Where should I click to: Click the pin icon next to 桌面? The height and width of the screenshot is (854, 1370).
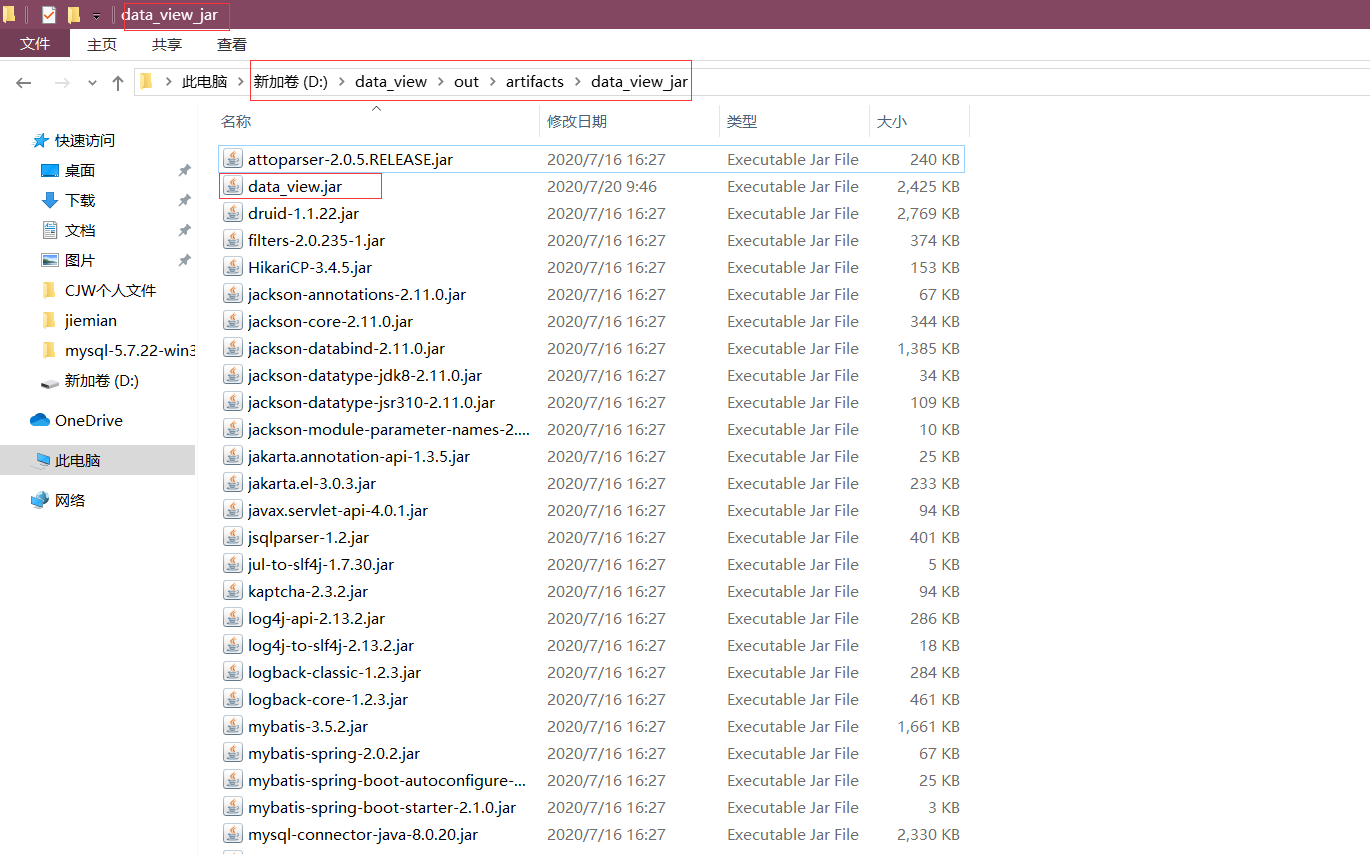pyautogui.click(x=184, y=171)
